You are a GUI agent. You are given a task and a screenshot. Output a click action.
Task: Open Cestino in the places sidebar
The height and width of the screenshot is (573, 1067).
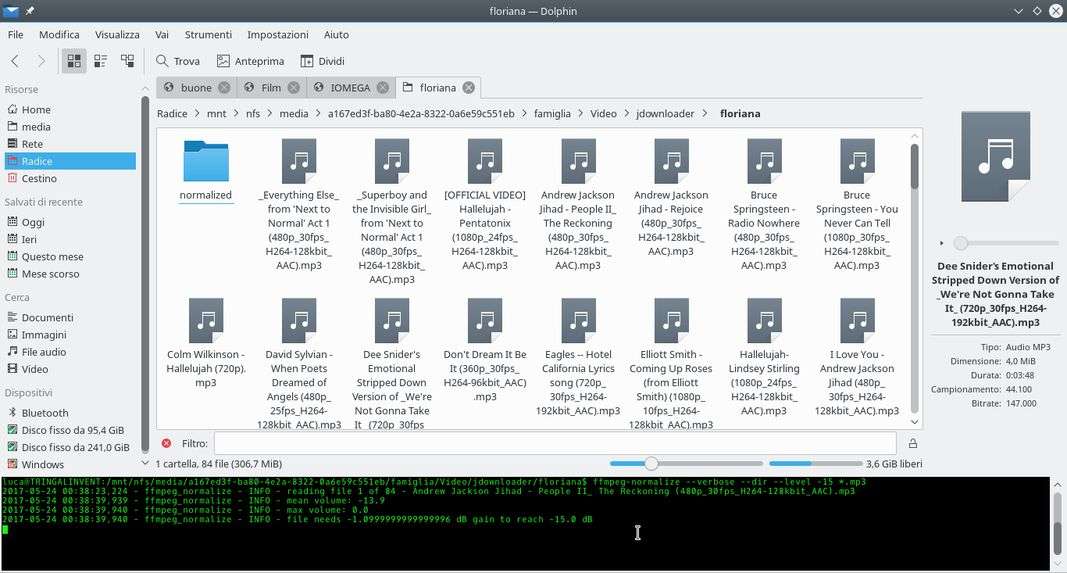coord(40,178)
